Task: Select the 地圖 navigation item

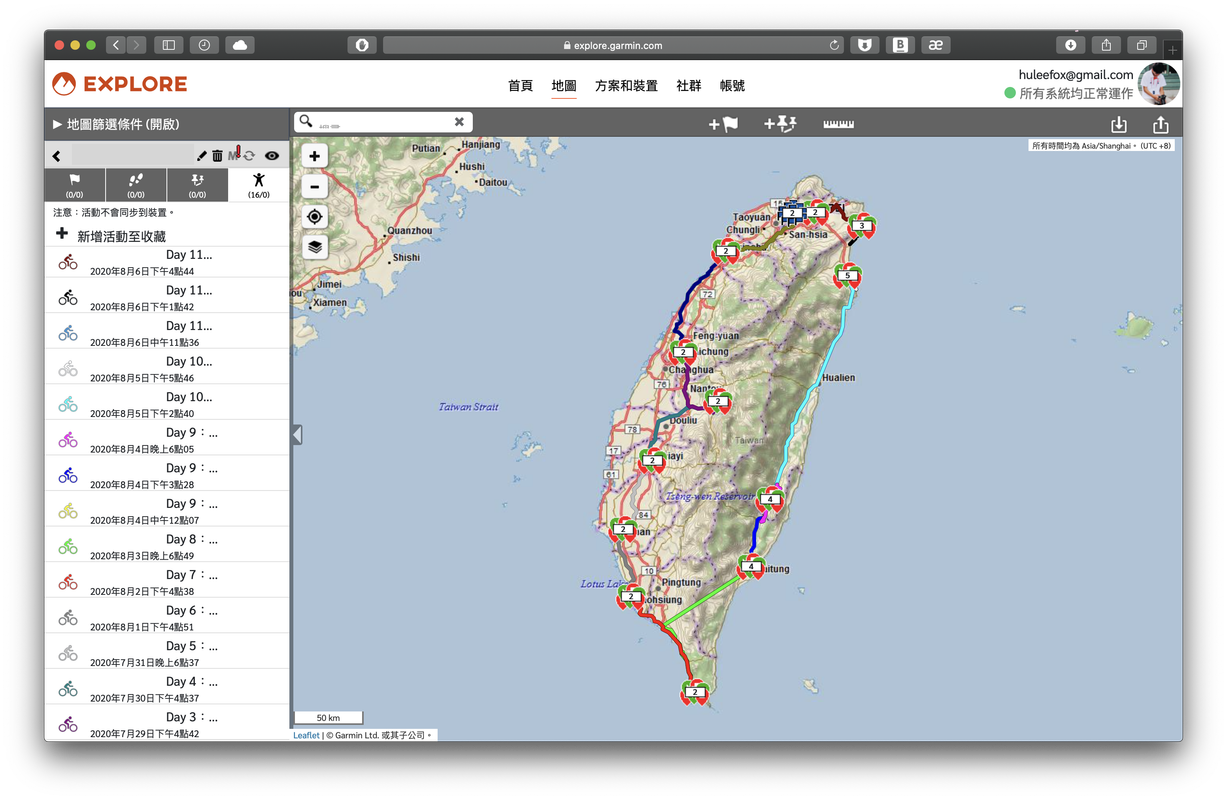Action: tap(564, 86)
